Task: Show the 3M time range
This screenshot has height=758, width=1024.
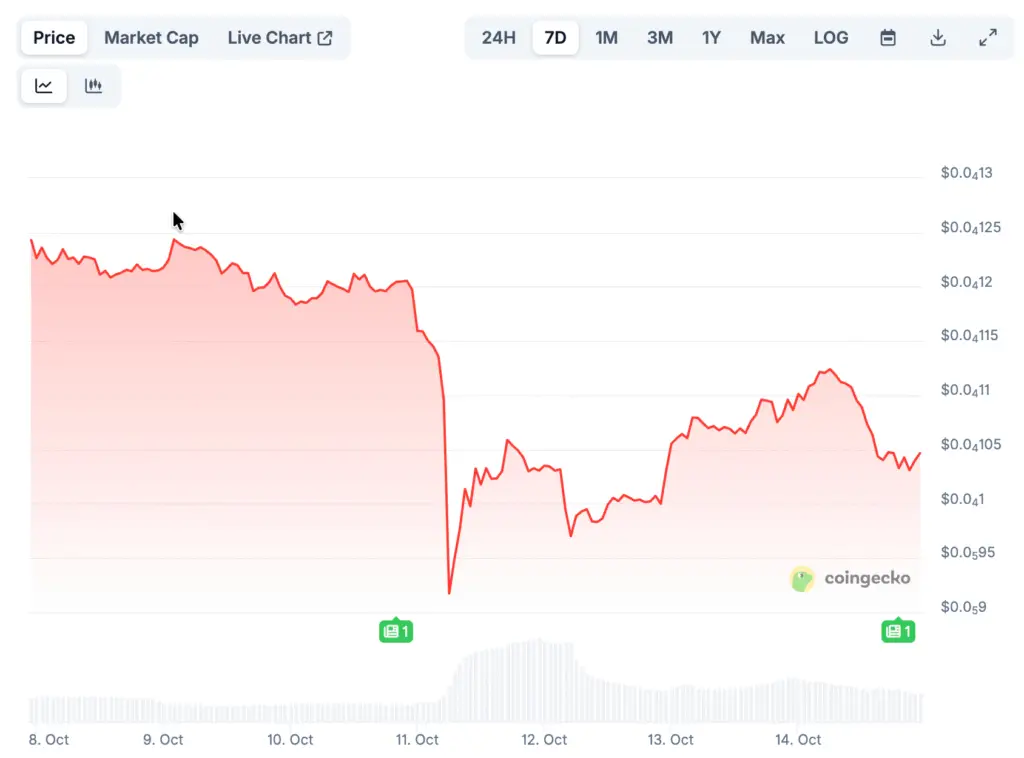Action: click(659, 38)
